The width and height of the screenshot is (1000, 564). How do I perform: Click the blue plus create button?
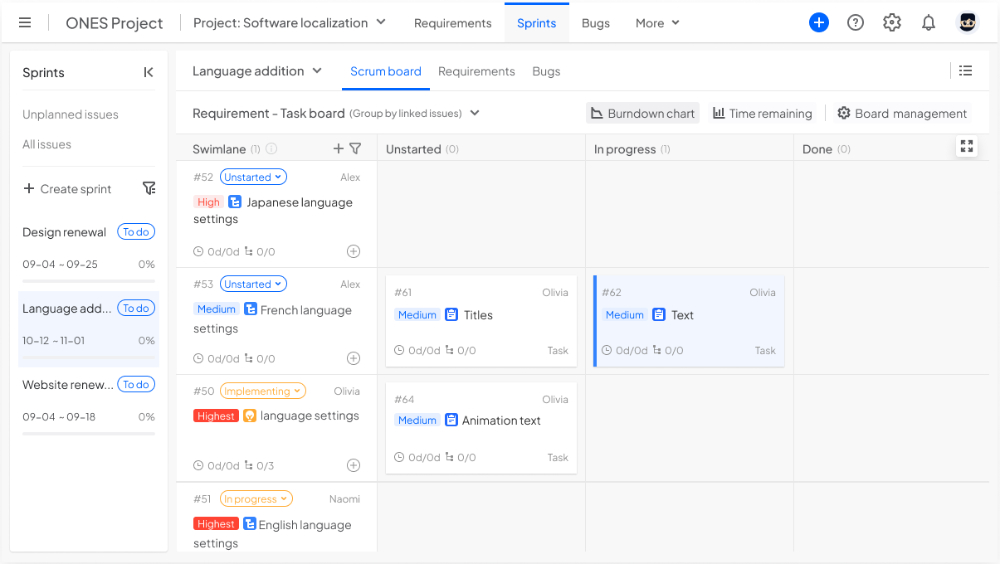(819, 22)
